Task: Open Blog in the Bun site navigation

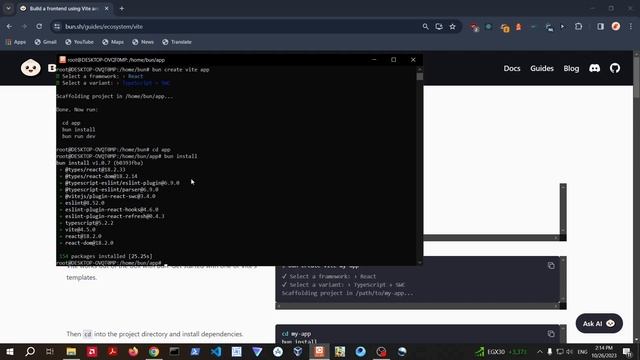Action: point(571,69)
